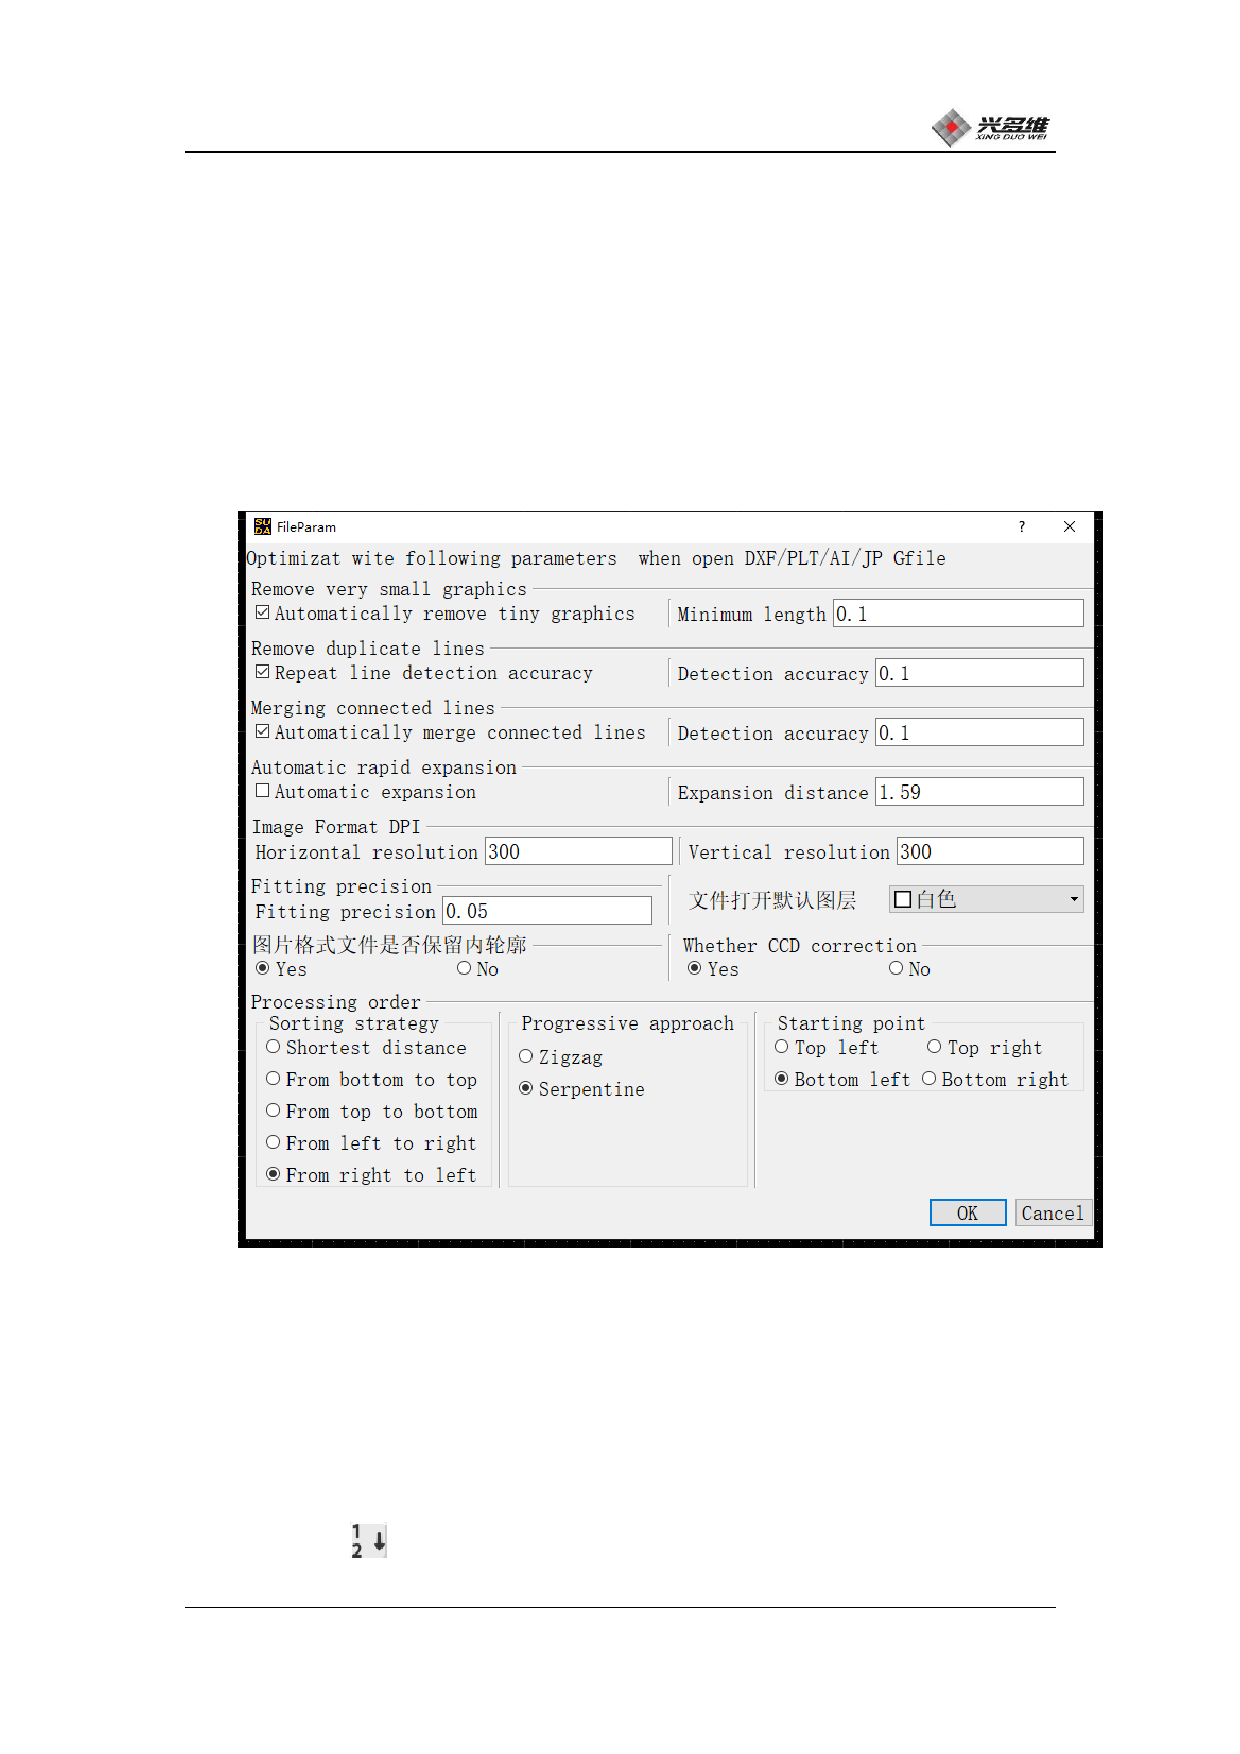The image size is (1240, 1754).
Task: Click the Expansion distance field
Action: (978, 792)
